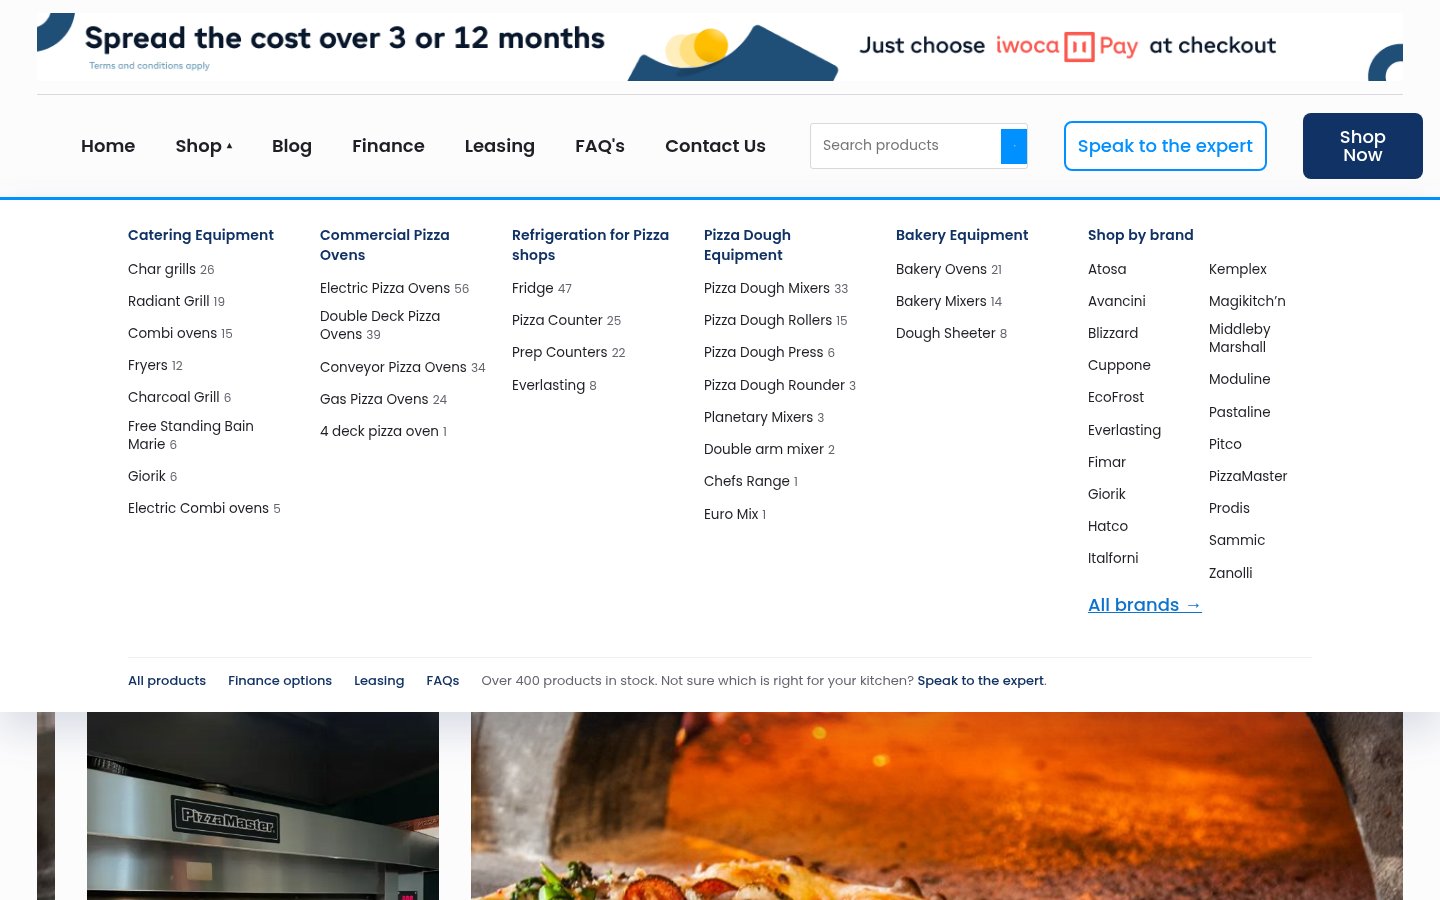Select the Radiant Grill category

point(176,301)
